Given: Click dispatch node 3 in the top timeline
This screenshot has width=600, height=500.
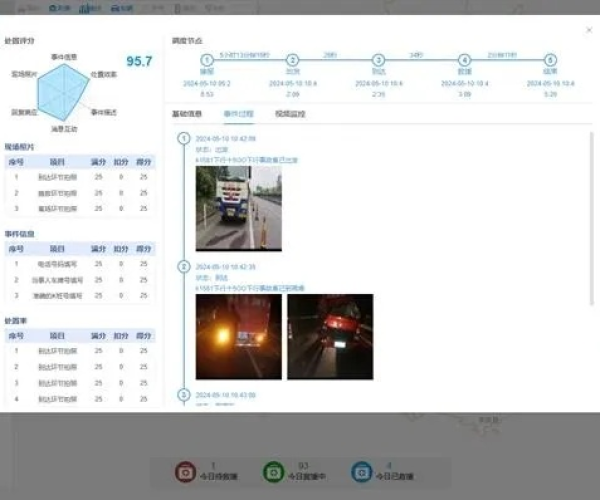Looking at the screenshot, I should coord(378,60).
